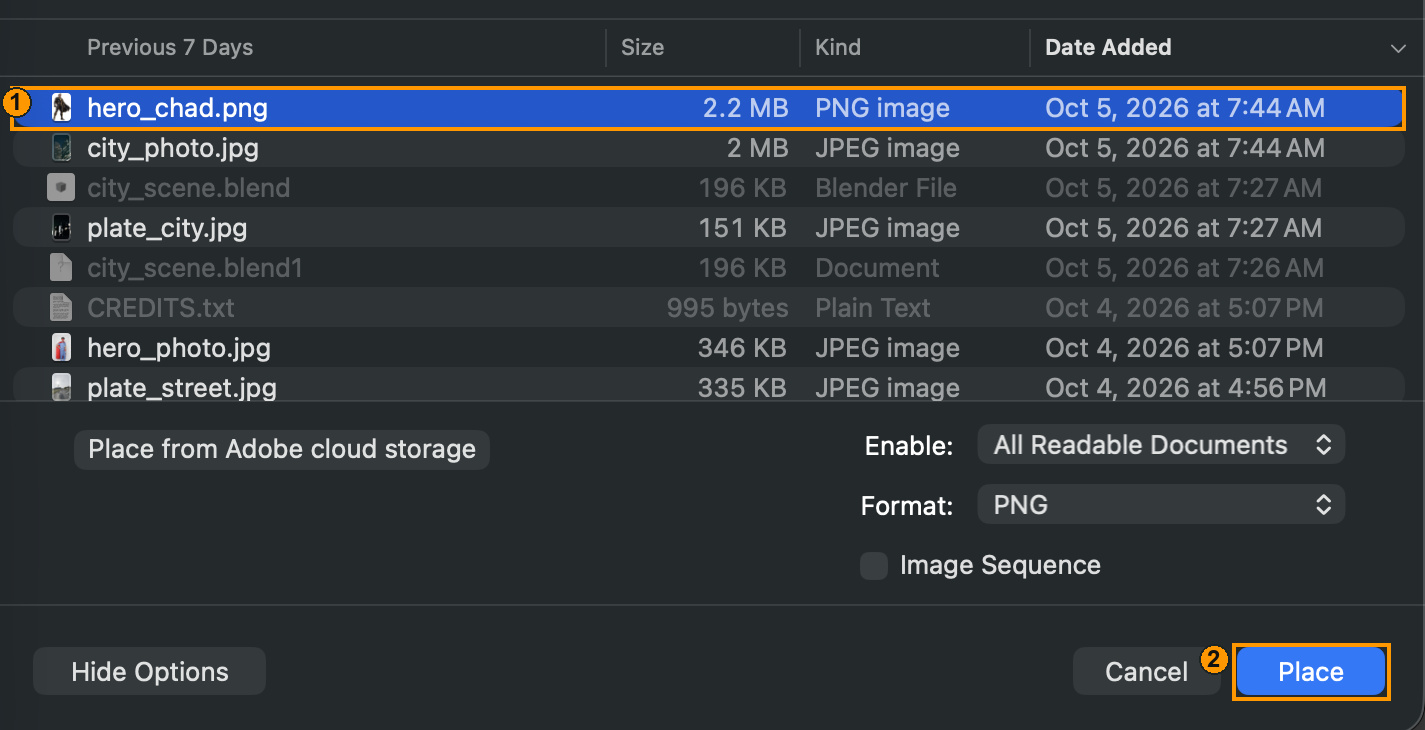Select the plate_city.jpg file row
Screen dimensions: 1425x730
(x=708, y=228)
